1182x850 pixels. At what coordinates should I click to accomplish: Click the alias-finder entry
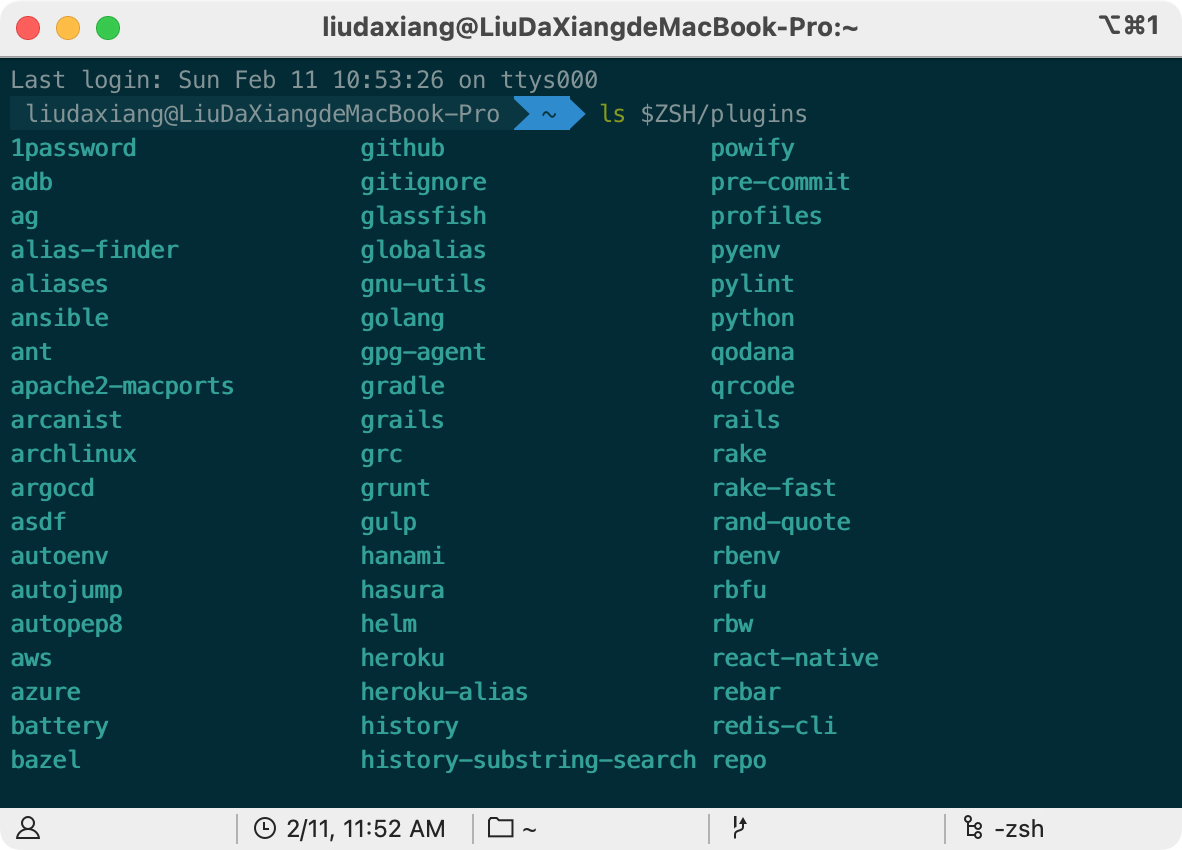94,249
